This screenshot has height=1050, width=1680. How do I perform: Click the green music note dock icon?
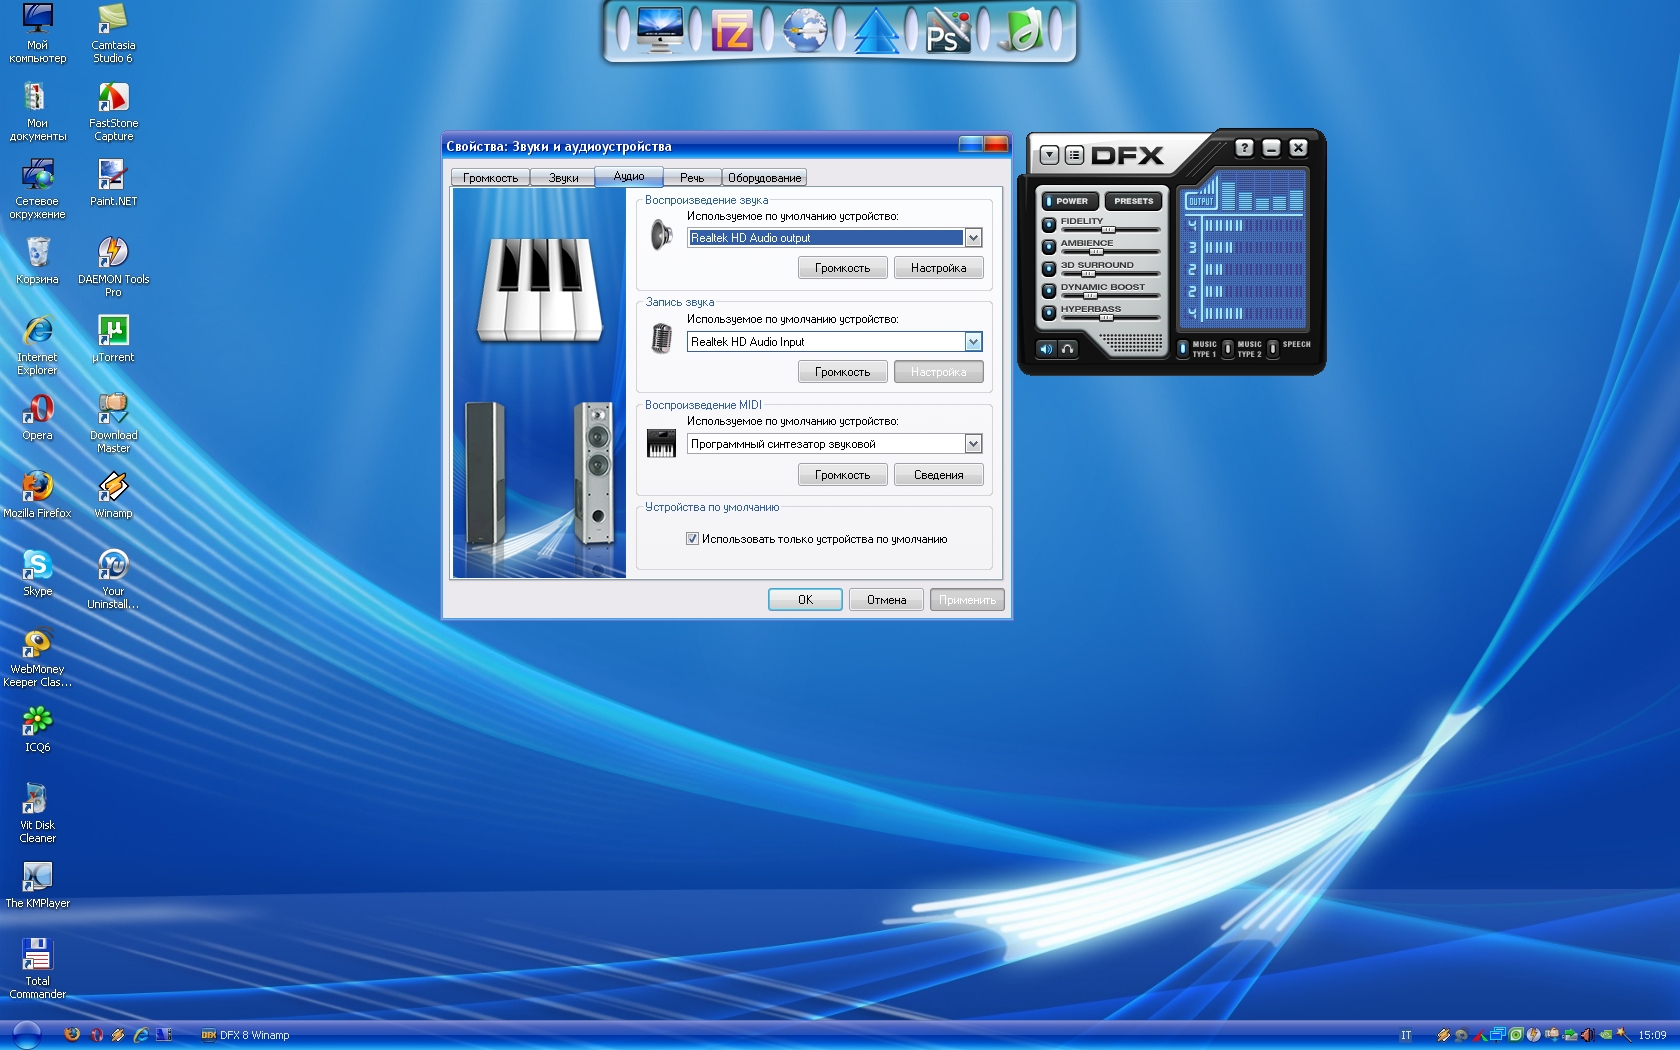[x=1022, y=30]
